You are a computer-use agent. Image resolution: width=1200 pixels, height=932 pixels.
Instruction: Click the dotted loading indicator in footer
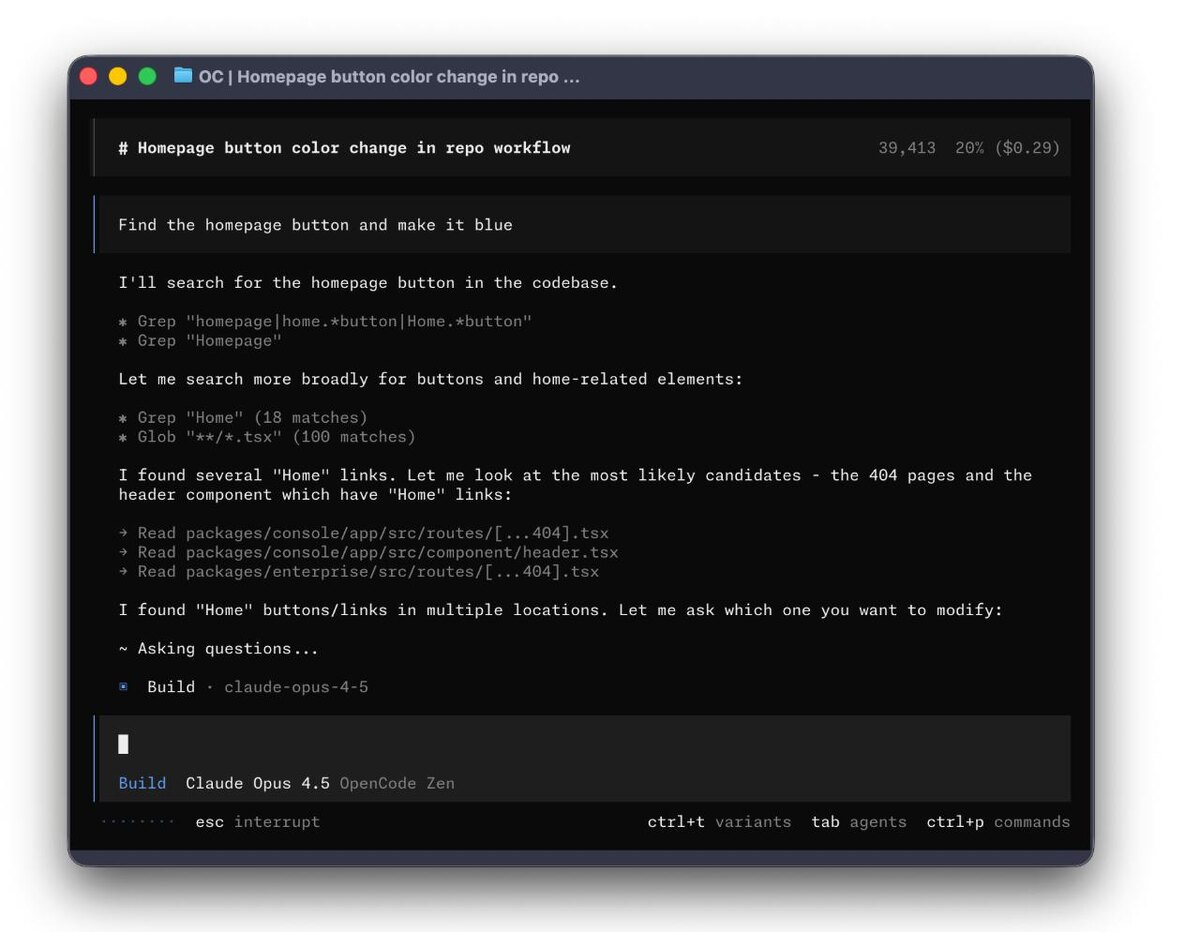pyautogui.click(x=138, y=822)
